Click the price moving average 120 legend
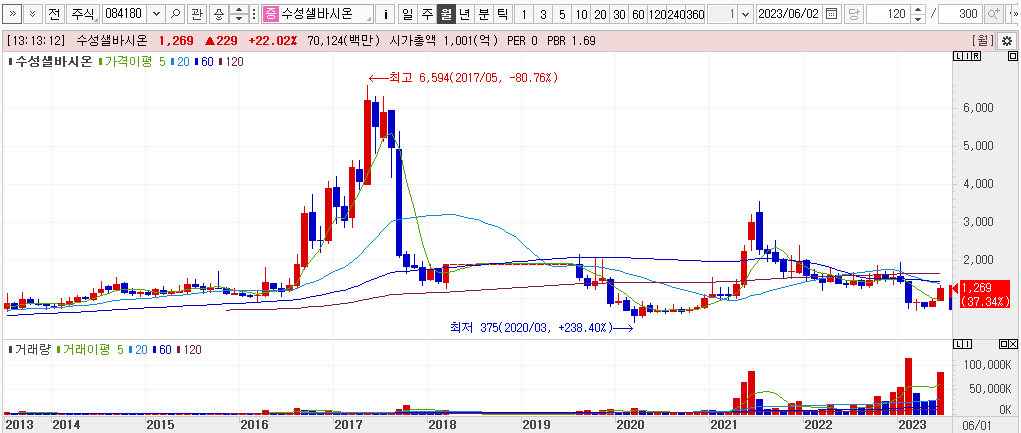1021x433 pixels. [232, 64]
